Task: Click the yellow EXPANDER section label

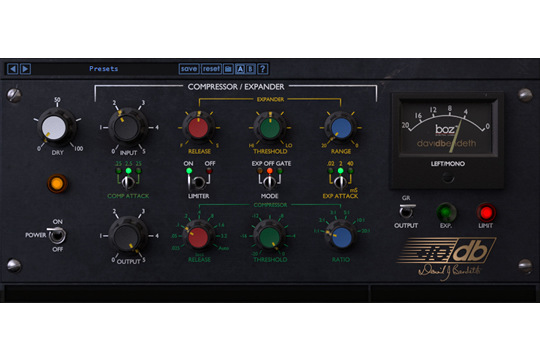Action: pos(270,99)
